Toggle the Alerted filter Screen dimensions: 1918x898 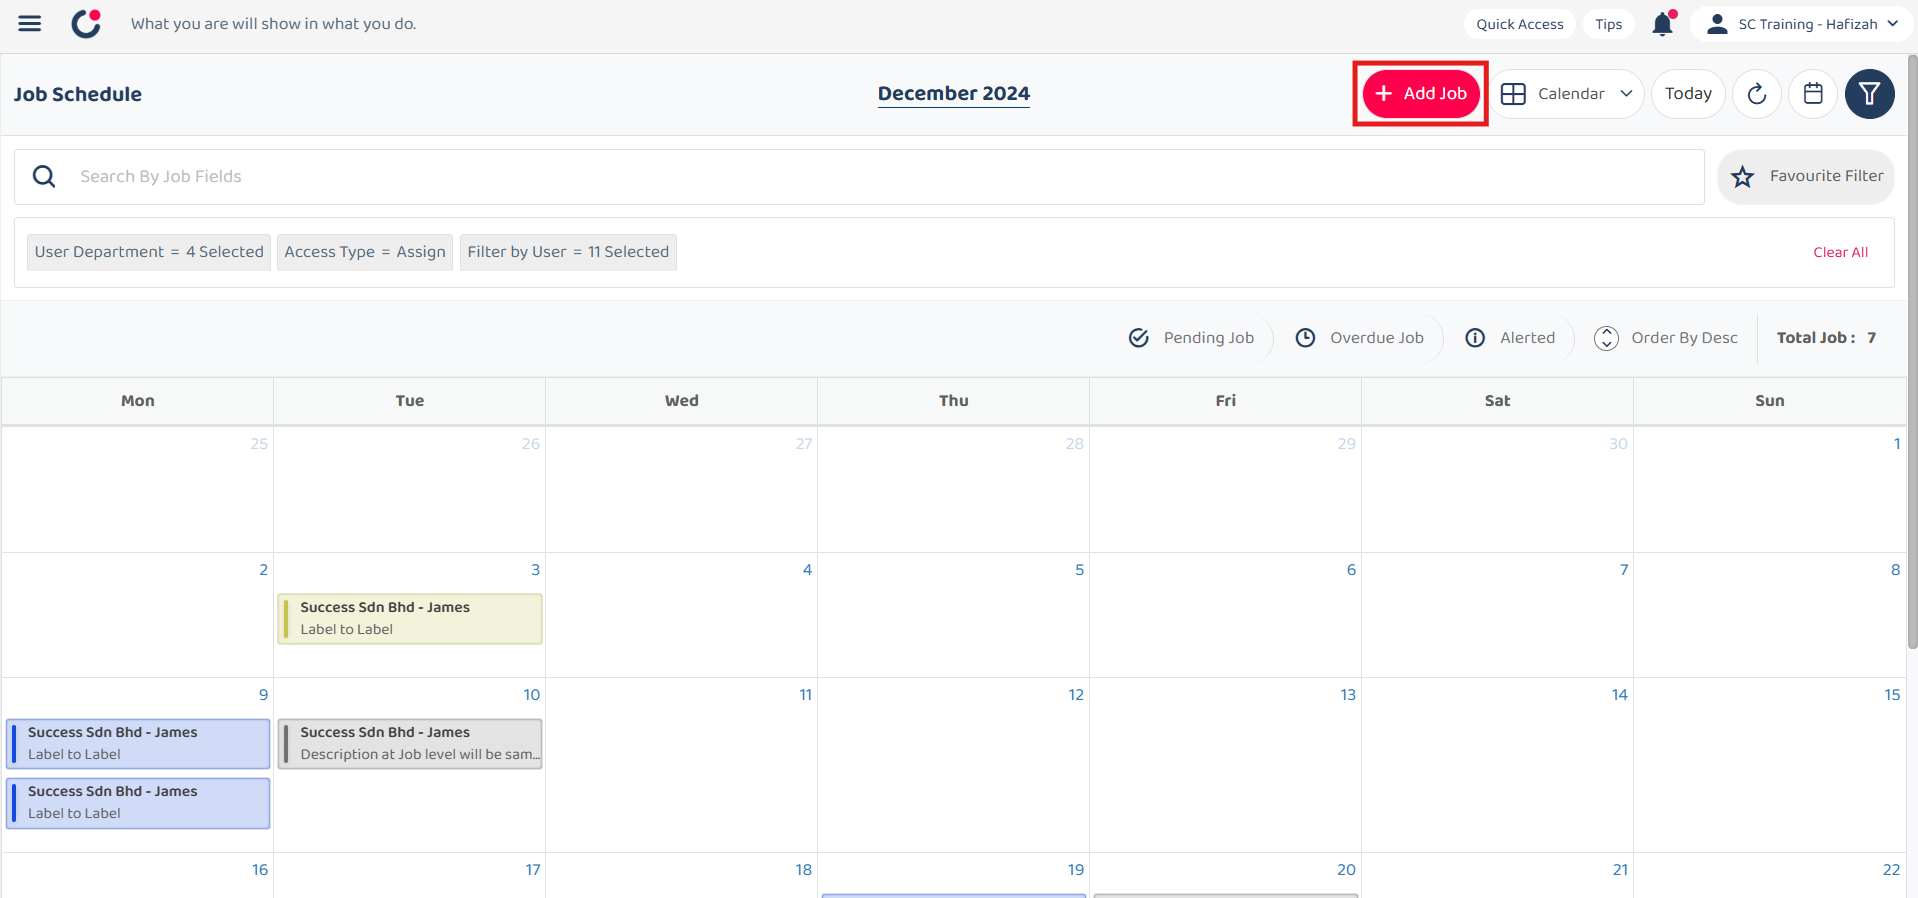click(x=1511, y=338)
